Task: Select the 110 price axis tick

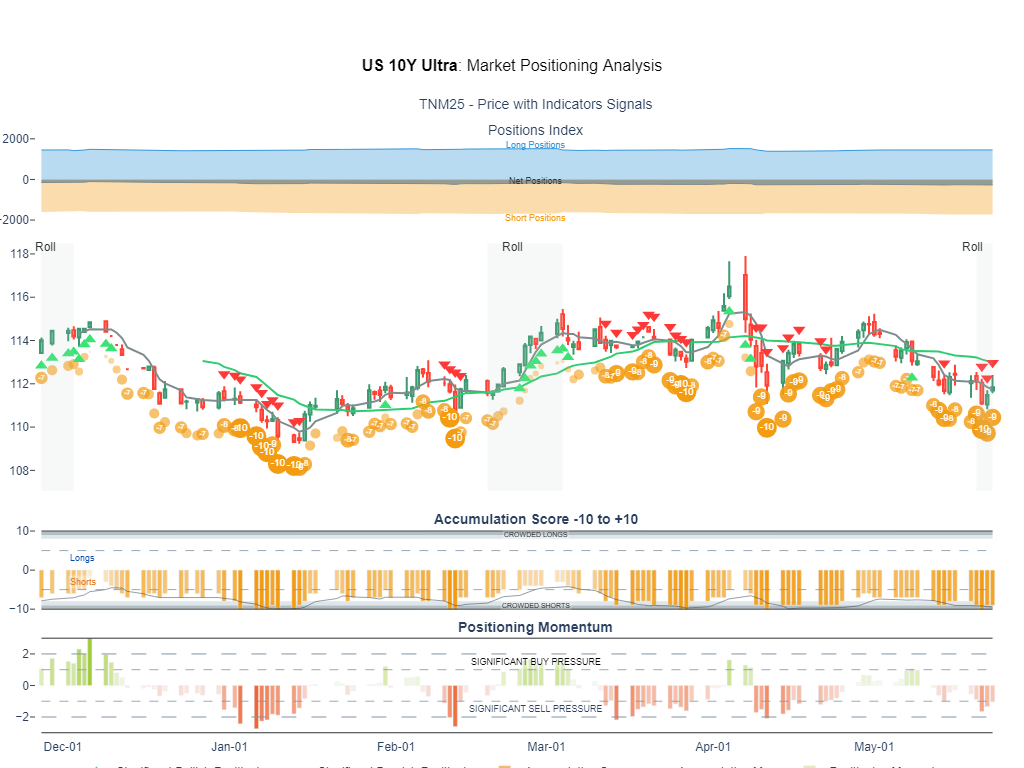Action: point(19,427)
